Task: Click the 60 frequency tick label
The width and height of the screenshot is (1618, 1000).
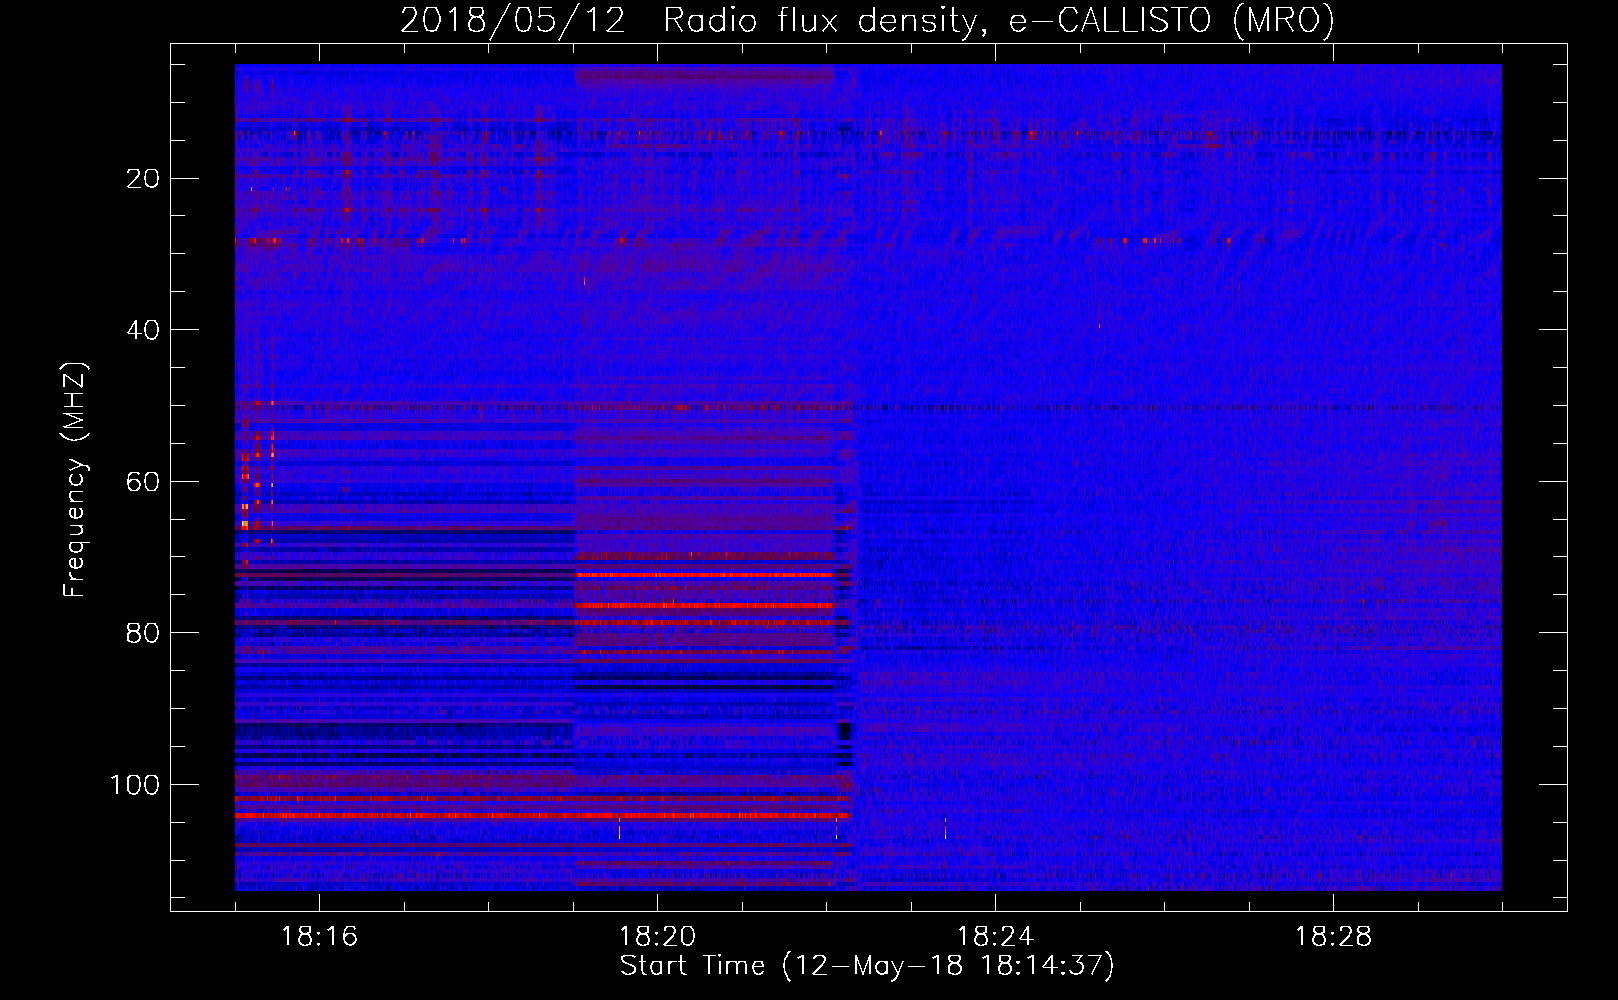Action: pyautogui.click(x=144, y=482)
